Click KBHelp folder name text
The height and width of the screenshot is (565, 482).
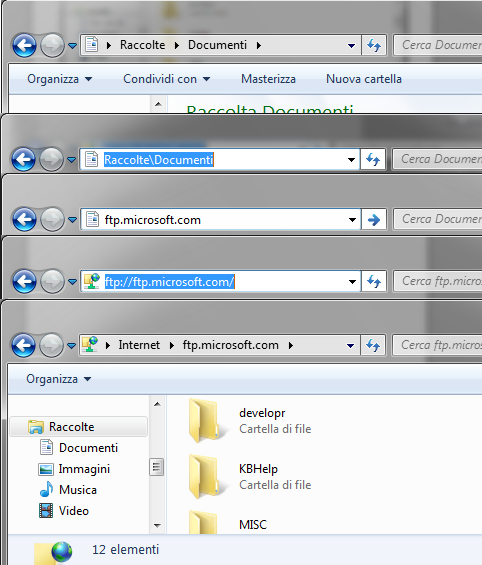click(x=259, y=469)
